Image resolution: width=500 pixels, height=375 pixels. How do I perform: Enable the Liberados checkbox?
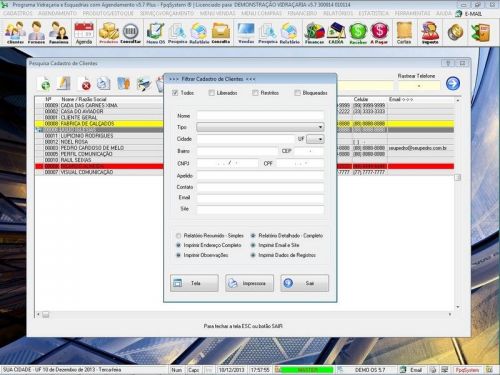pyautogui.click(x=211, y=93)
